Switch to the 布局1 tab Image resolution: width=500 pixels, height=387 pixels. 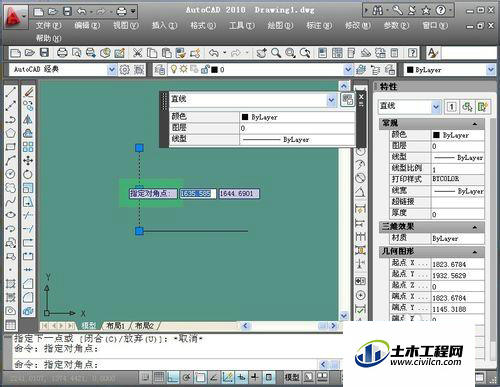pos(115,325)
